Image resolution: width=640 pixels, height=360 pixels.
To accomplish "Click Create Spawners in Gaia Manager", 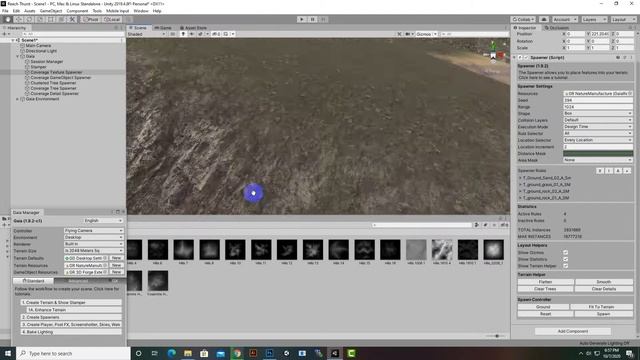I will (x=71, y=317).
